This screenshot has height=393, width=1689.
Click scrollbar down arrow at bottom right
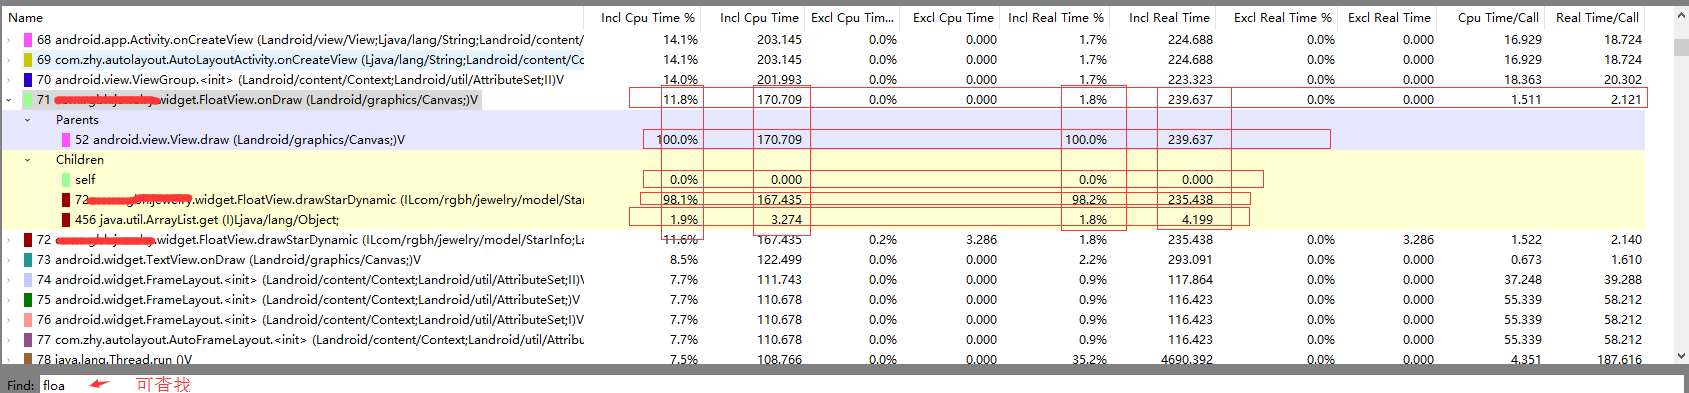coord(1682,356)
